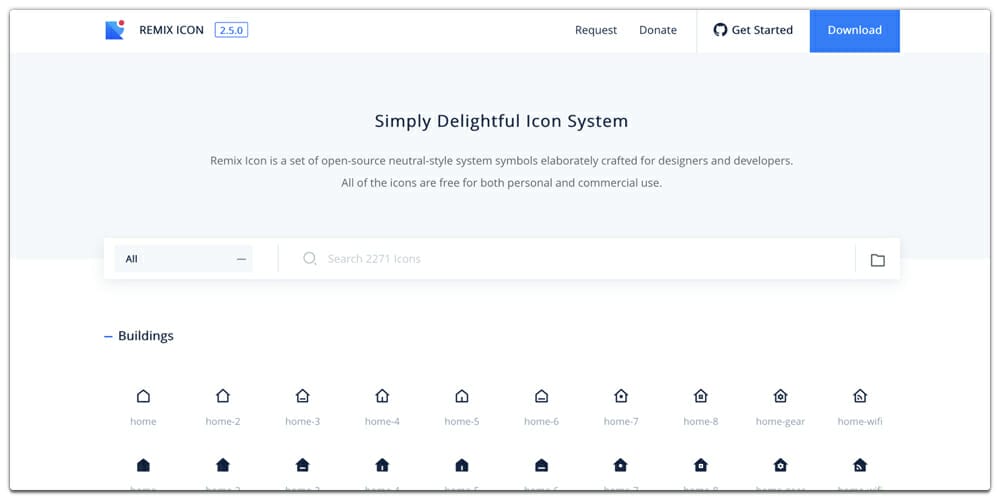
Task: Open the All category dropdown
Action: pyautogui.click(x=184, y=259)
